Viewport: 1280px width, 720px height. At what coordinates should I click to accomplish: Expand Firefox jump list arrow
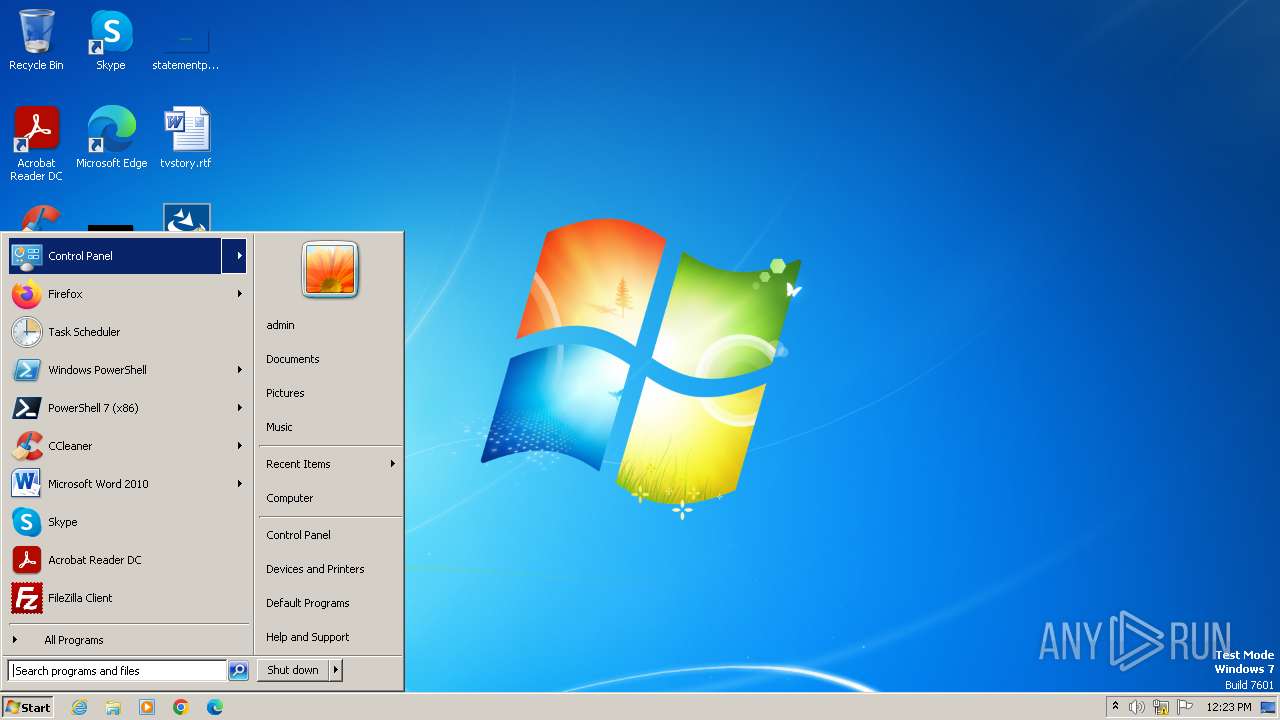click(239, 294)
